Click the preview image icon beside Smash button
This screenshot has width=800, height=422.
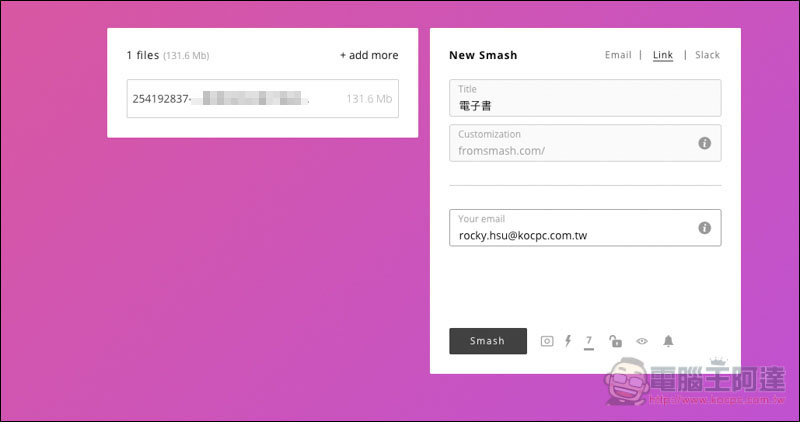click(x=547, y=341)
